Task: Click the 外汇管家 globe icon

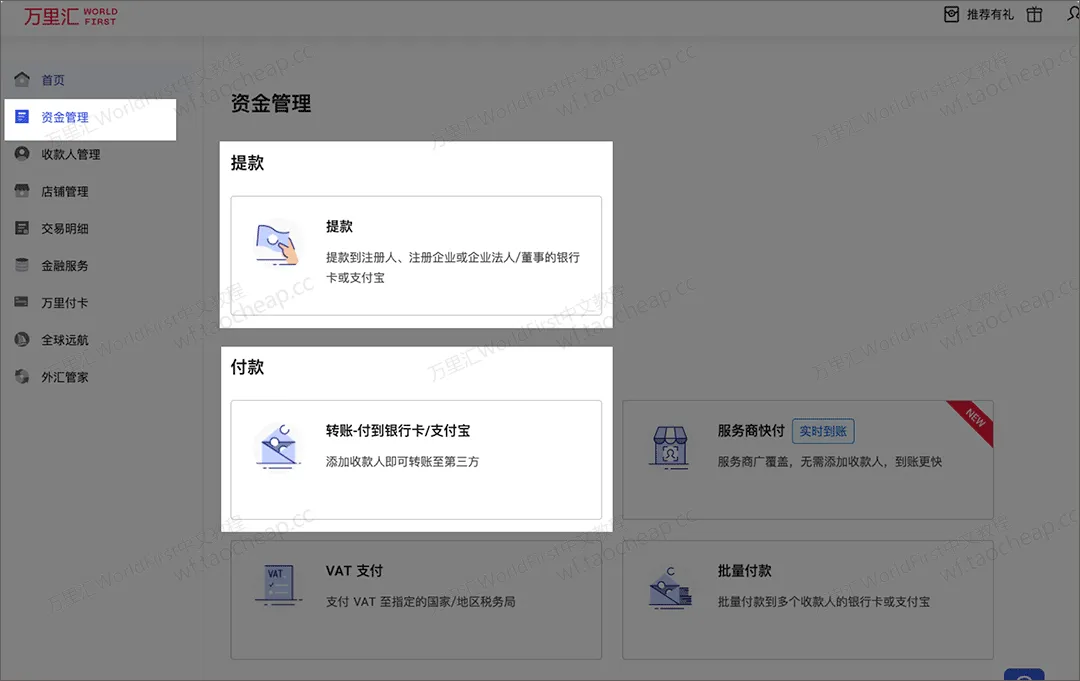Action: click(22, 377)
